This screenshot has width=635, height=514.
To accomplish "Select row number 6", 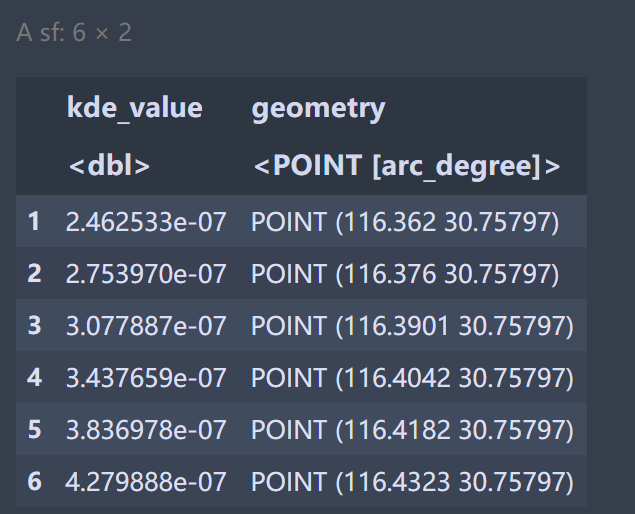I will tap(34, 481).
